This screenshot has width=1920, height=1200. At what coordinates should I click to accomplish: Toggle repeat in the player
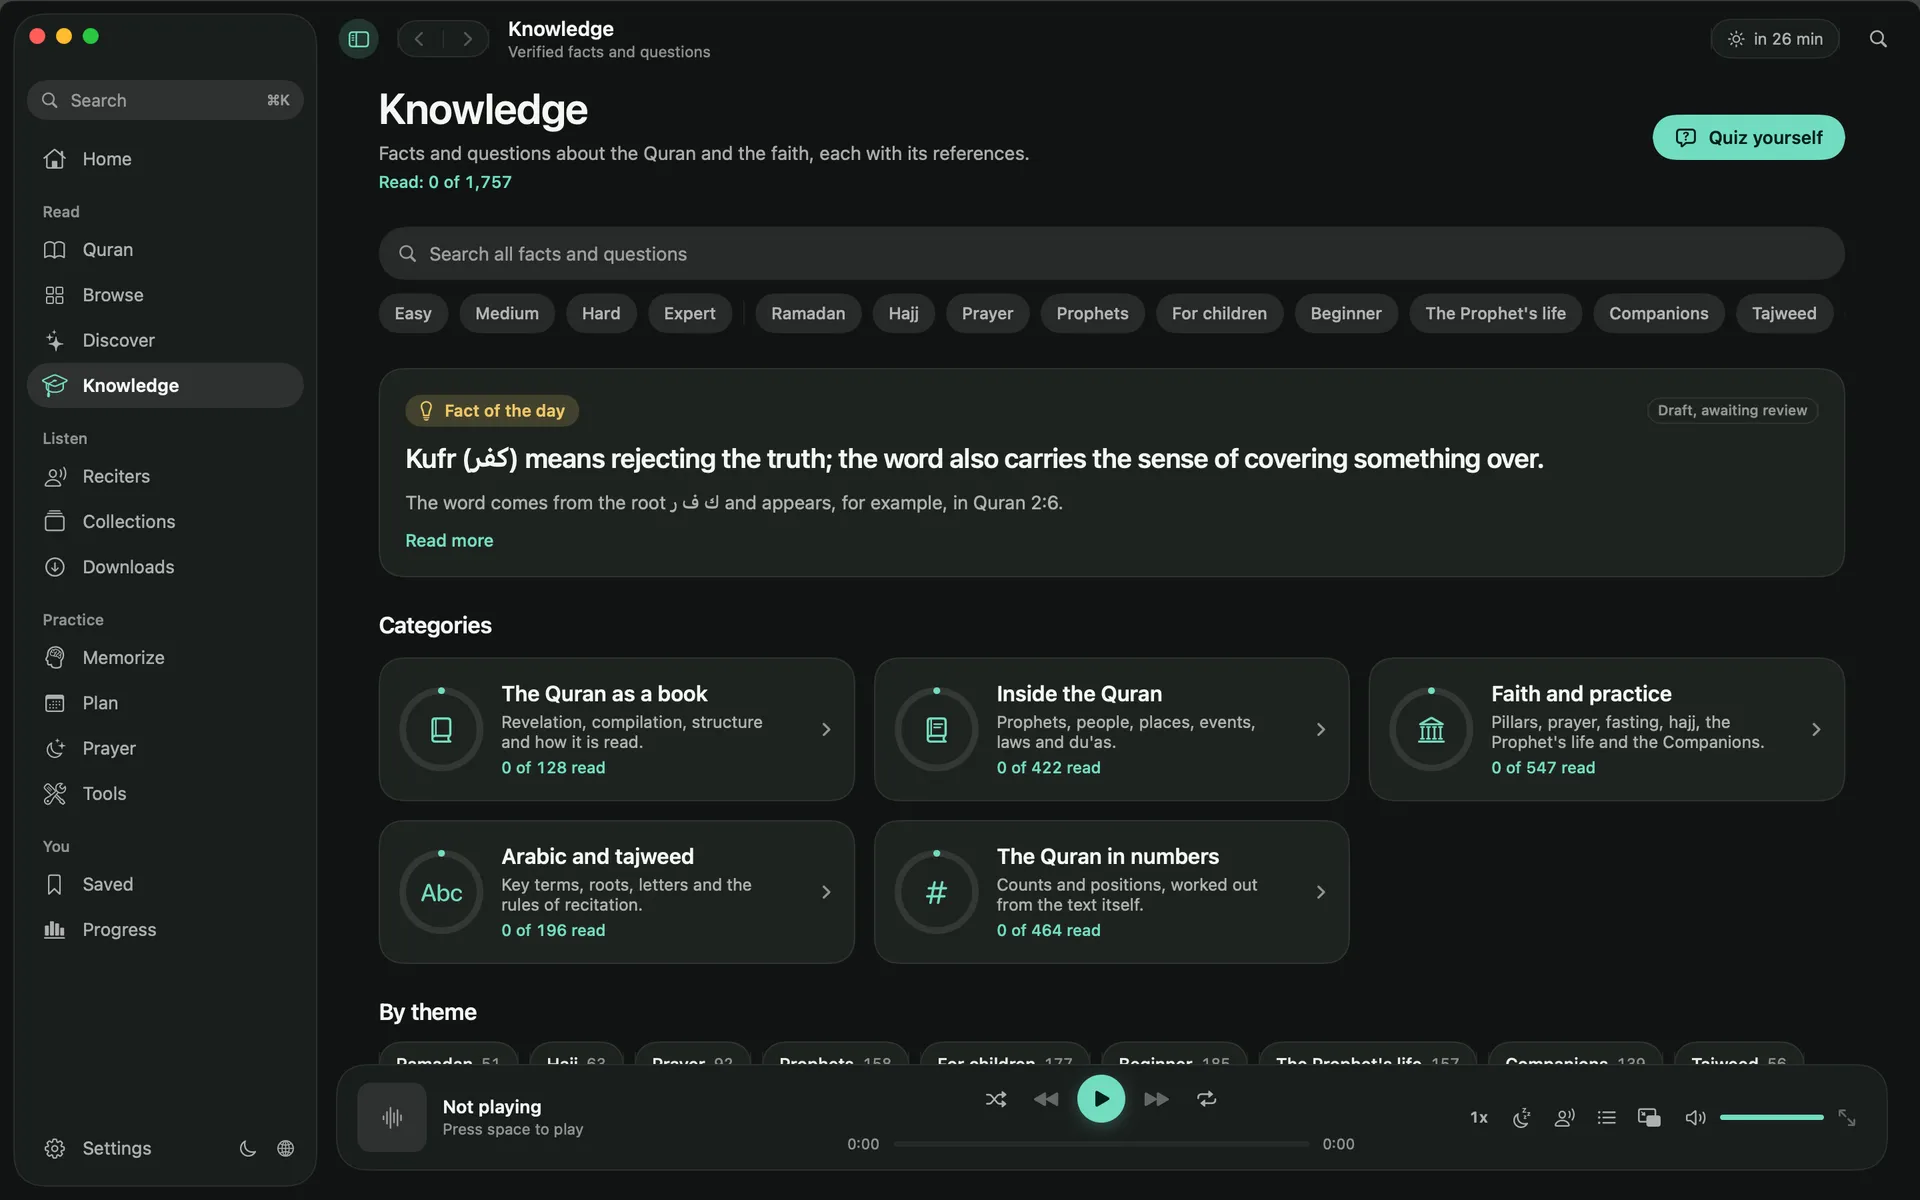[1207, 1099]
